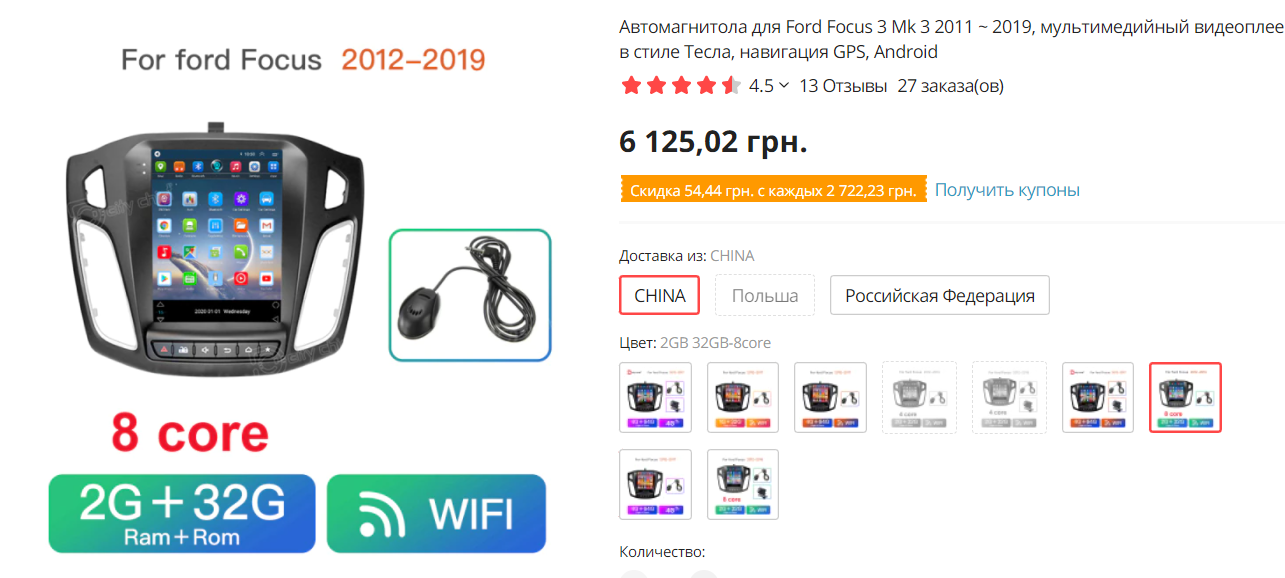Open the 13 Отзывы reviews link
1285x578 pixels.
[x=843, y=86]
